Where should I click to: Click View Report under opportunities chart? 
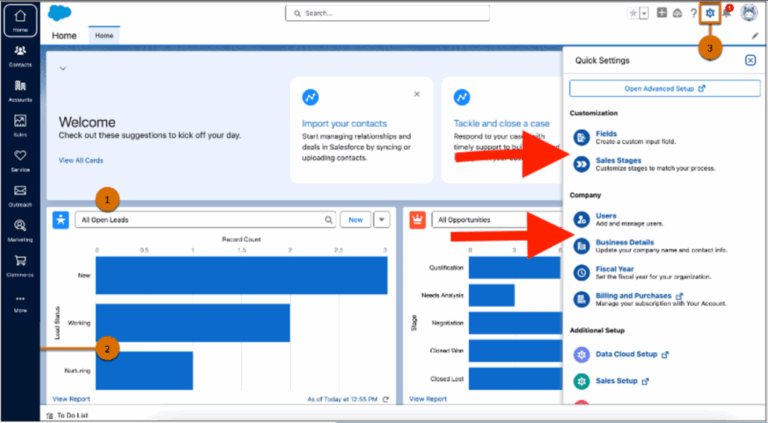(x=428, y=399)
